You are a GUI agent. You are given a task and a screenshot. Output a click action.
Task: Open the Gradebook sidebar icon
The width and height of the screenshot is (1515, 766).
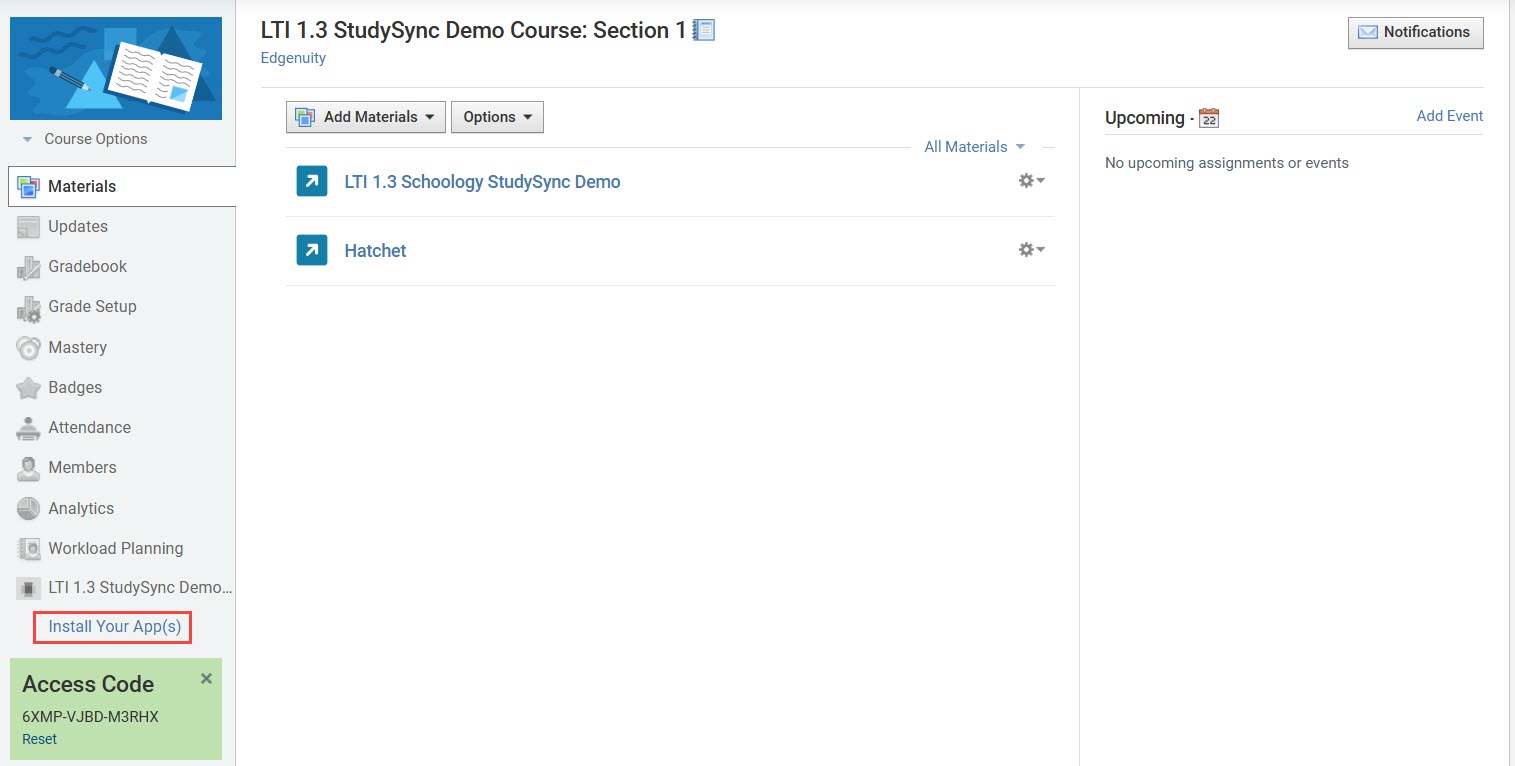tap(29, 267)
